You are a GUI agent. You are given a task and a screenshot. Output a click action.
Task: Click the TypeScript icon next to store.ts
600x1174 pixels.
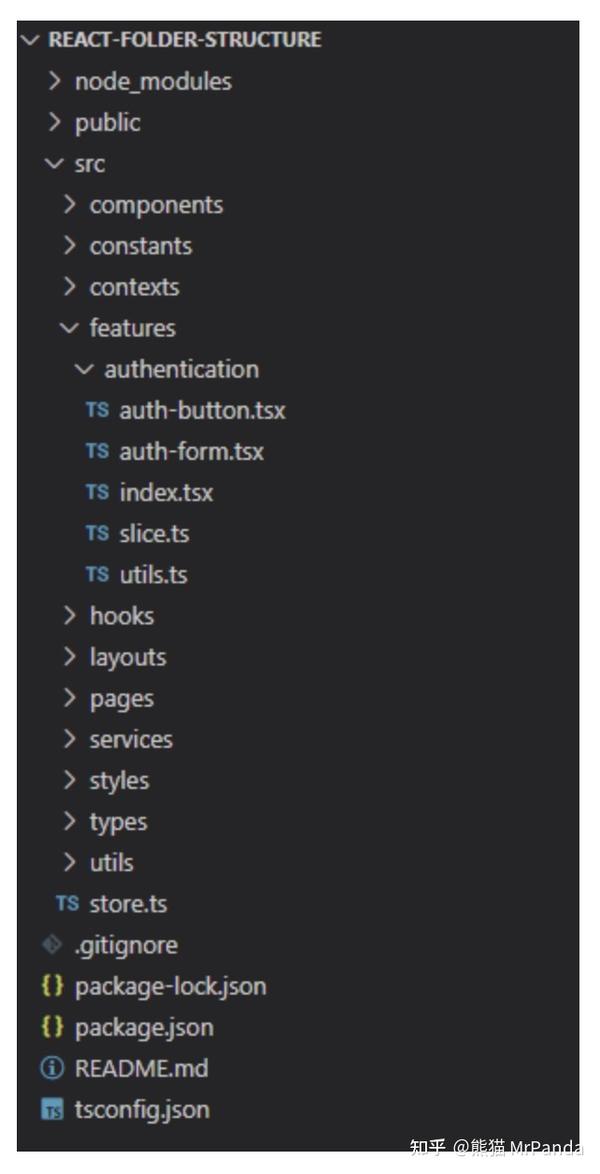[67, 903]
